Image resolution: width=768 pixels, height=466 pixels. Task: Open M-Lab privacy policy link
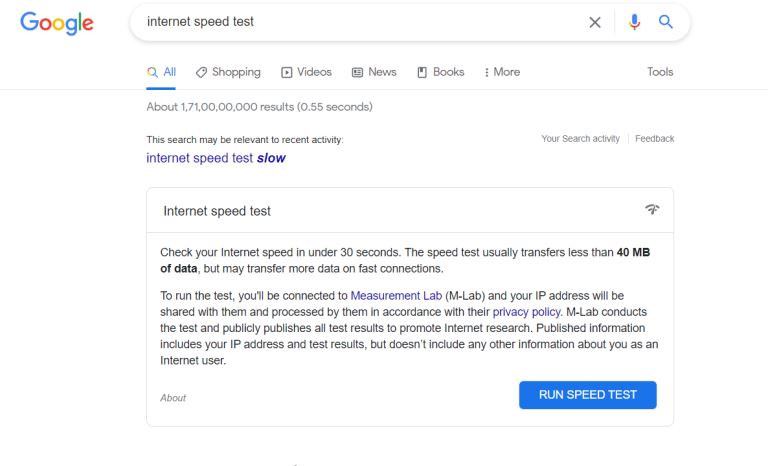527,312
